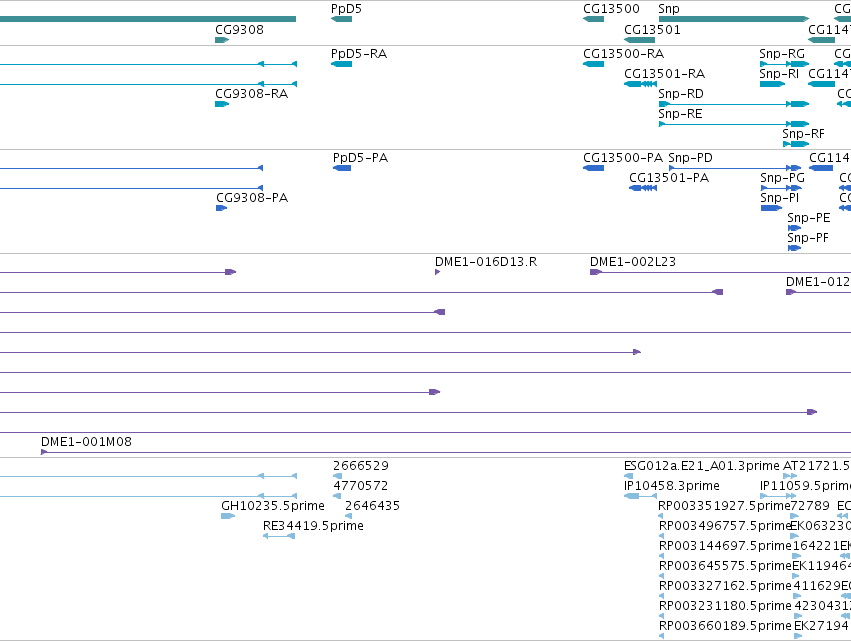The width and height of the screenshot is (851, 641).
Task: Click the Snp-PD protein label
Action: pos(690,158)
